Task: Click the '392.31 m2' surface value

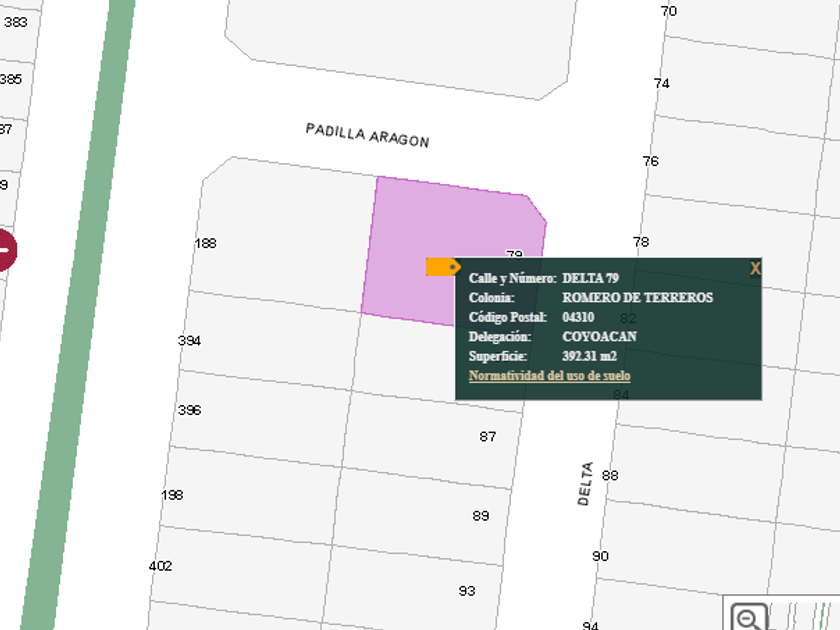Action: pos(589,356)
